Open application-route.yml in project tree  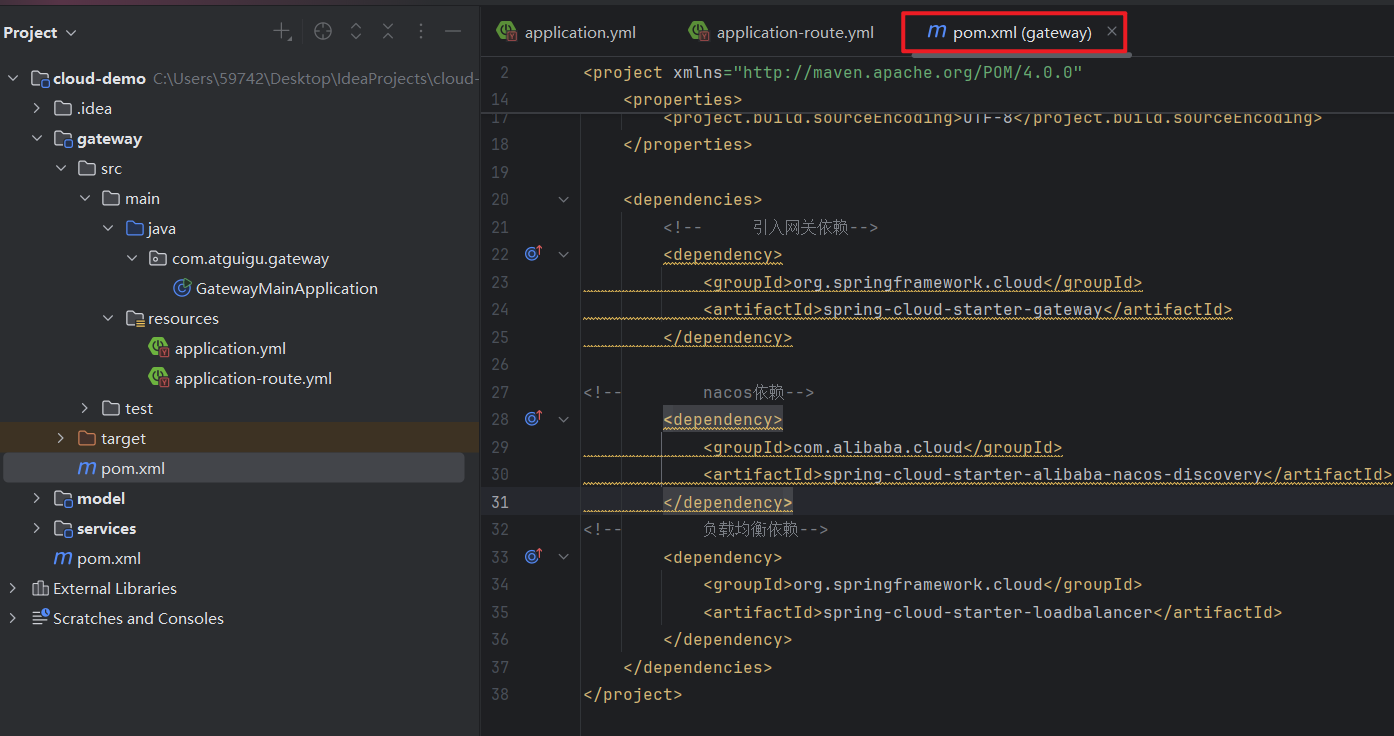[x=253, y=379]
